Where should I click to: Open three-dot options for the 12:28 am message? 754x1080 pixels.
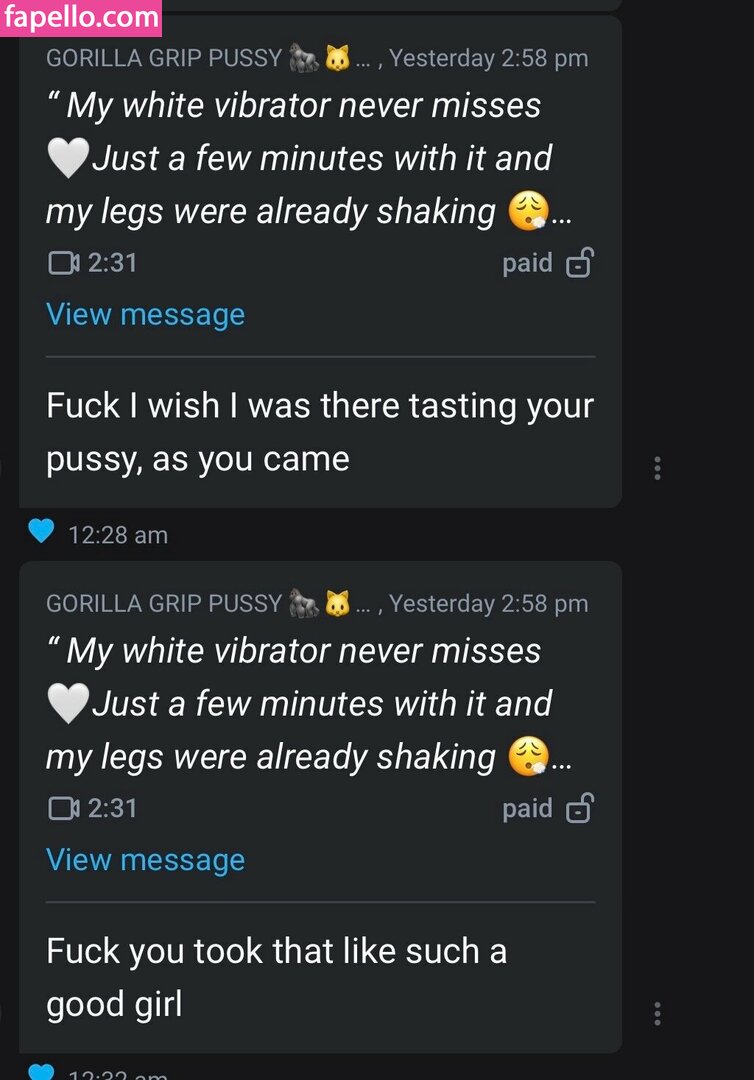pos(657,468)
